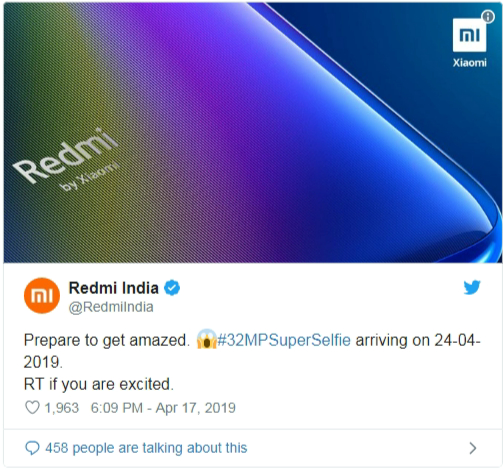
Task: Click the Redmi India account name
Action: (113, 288)
